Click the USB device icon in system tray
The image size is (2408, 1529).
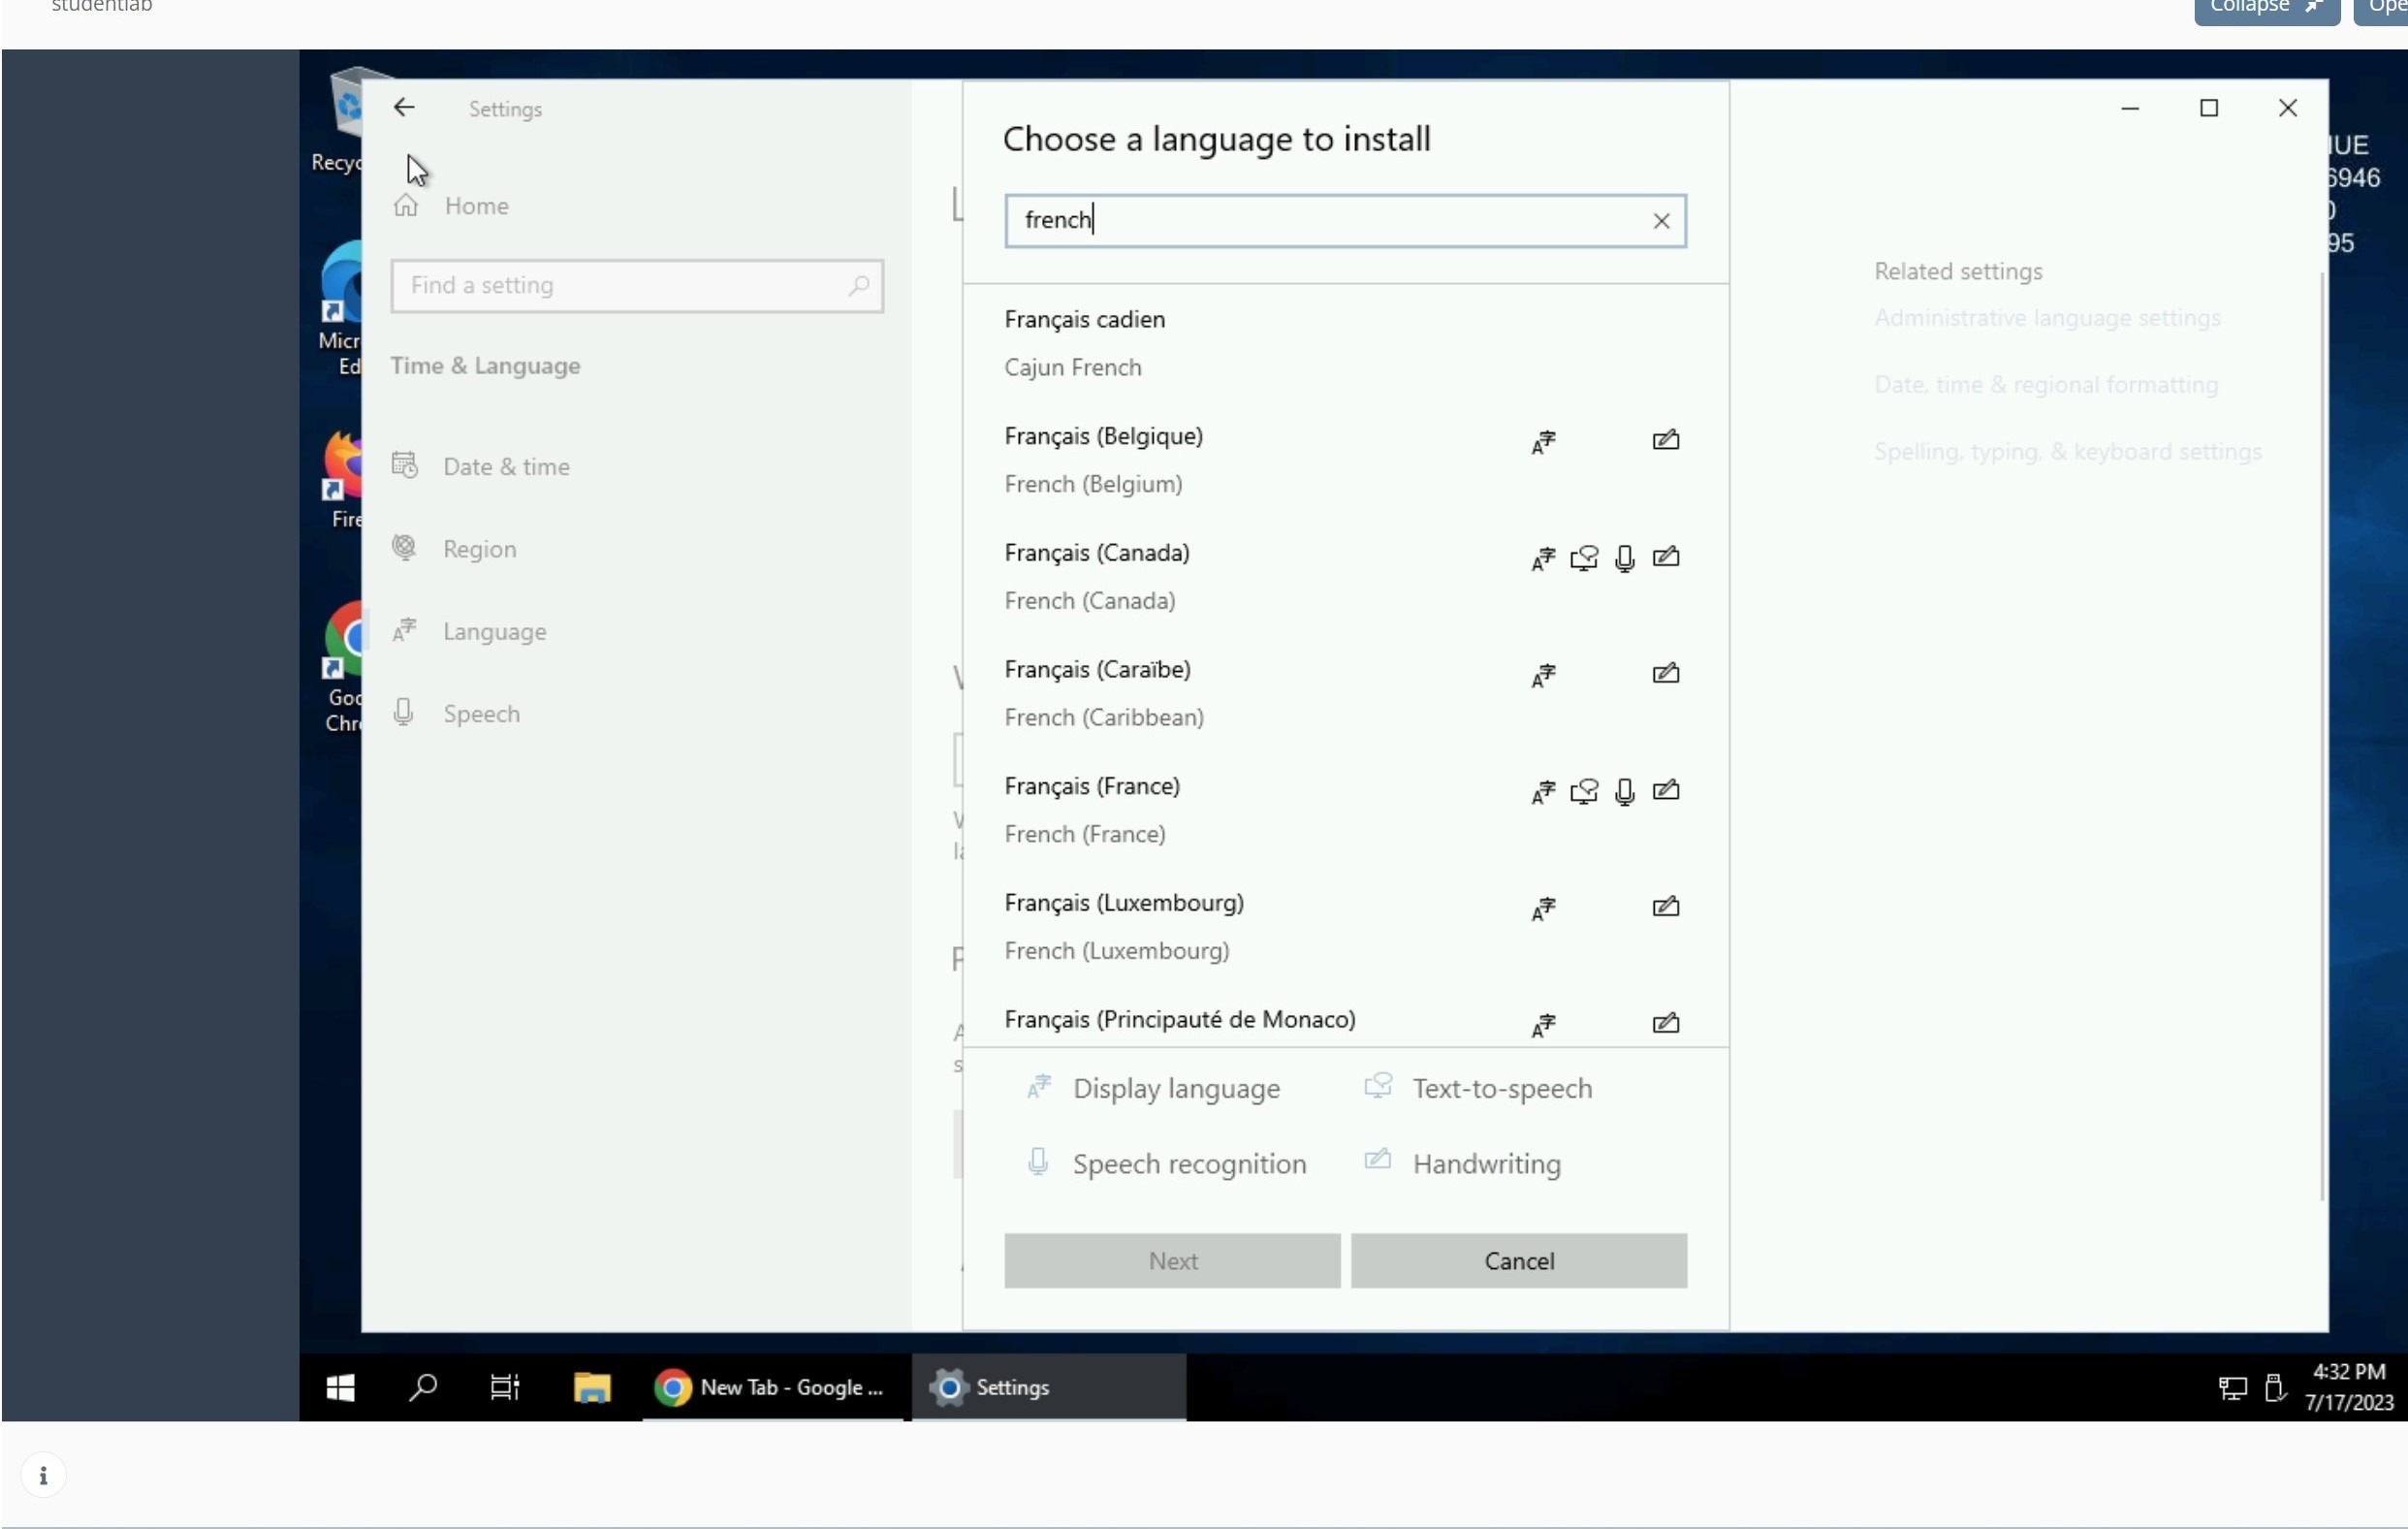[2275, 1388]
